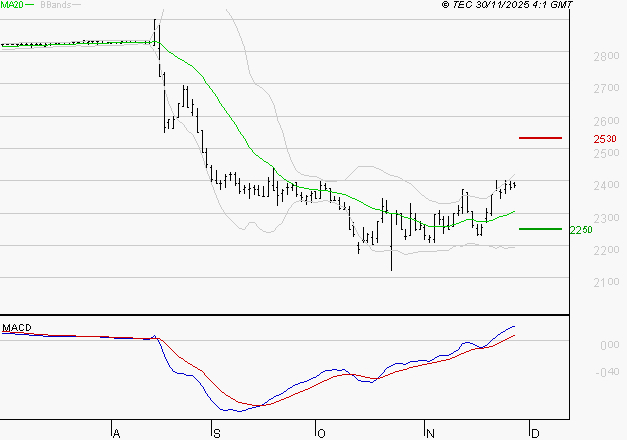Click the MA20 legend label
627x440 pixels.
coord(11,5)
